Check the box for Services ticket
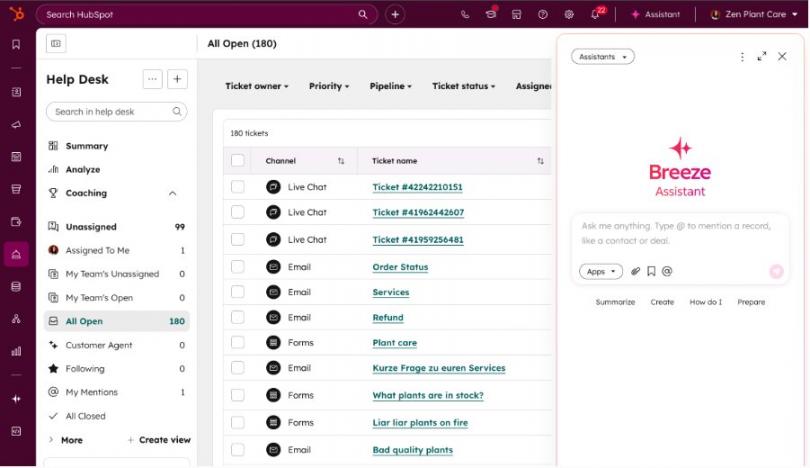 [238, 292]
